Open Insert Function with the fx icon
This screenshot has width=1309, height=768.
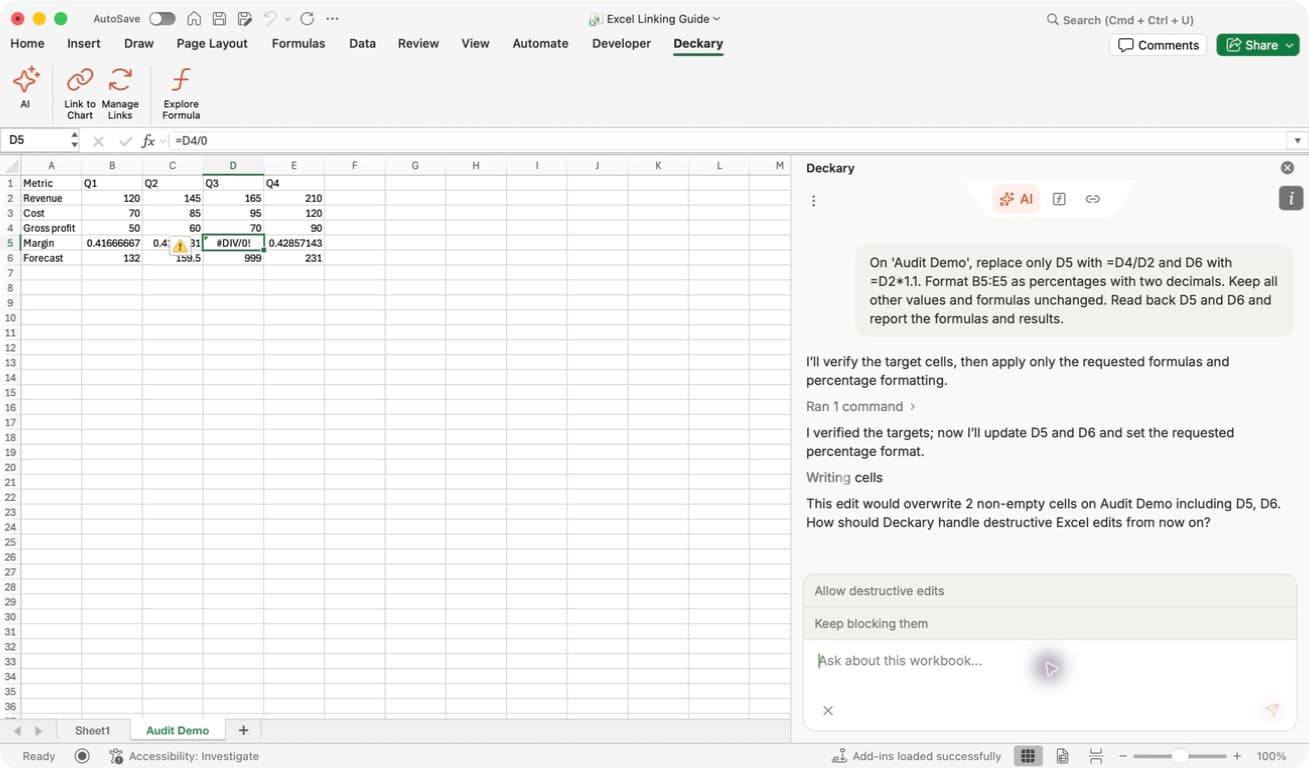(x=149, y=141)
